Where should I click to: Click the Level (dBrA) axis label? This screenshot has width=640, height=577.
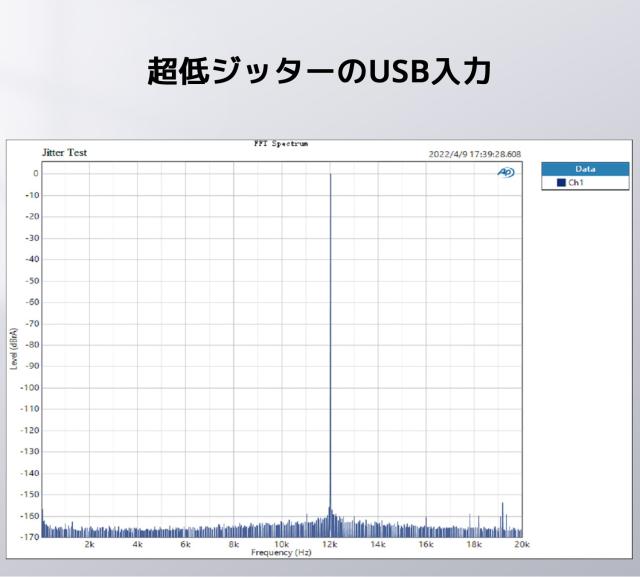(14, 349)
